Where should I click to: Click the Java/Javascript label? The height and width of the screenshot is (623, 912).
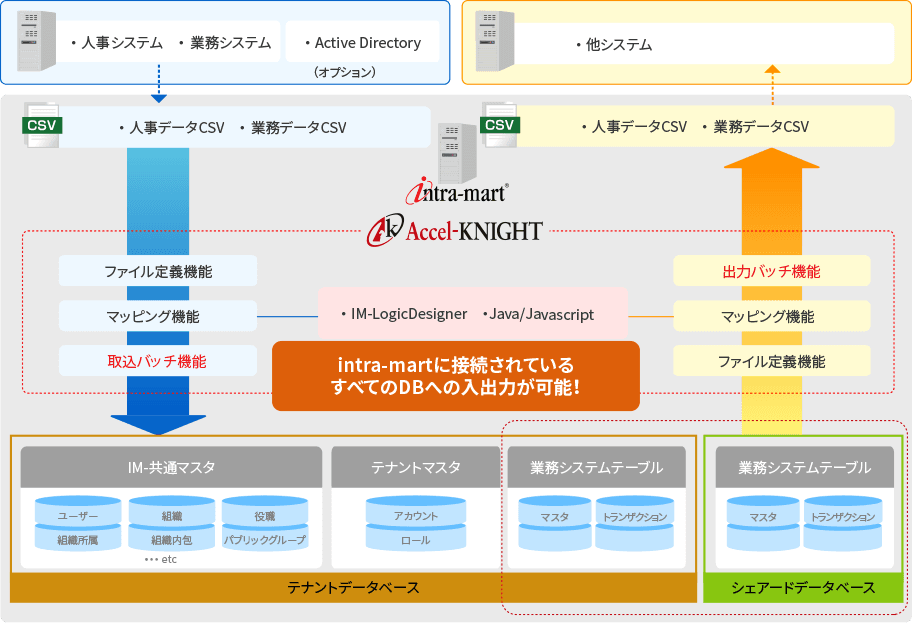click(542, 315)
